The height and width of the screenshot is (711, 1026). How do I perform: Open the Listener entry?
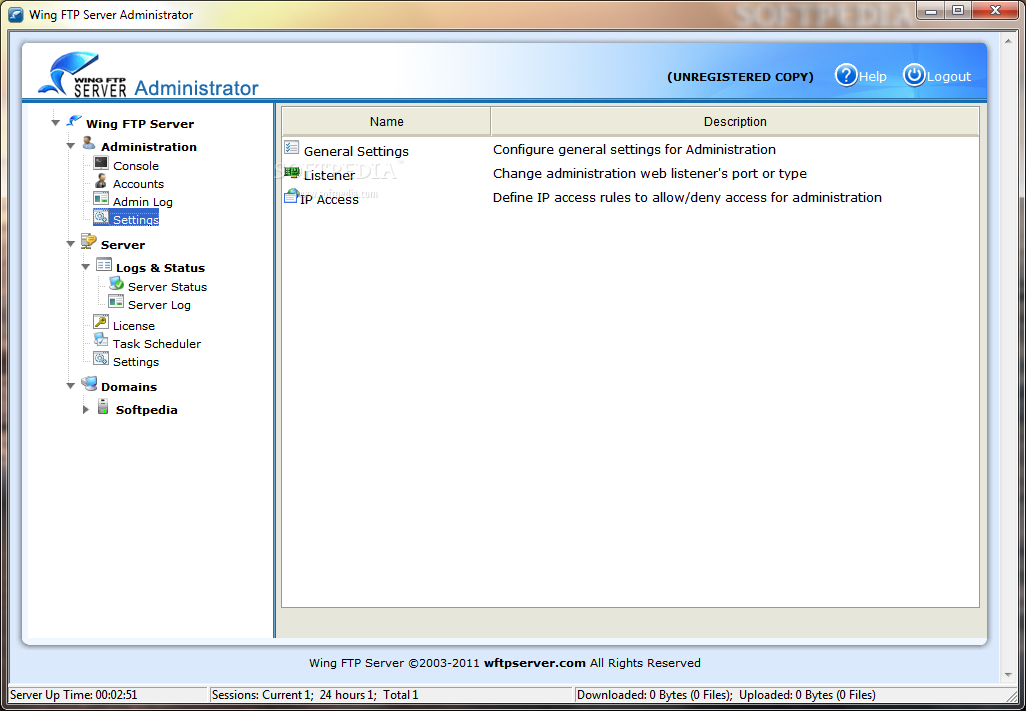pyautogui.click(x=329, y=175)
